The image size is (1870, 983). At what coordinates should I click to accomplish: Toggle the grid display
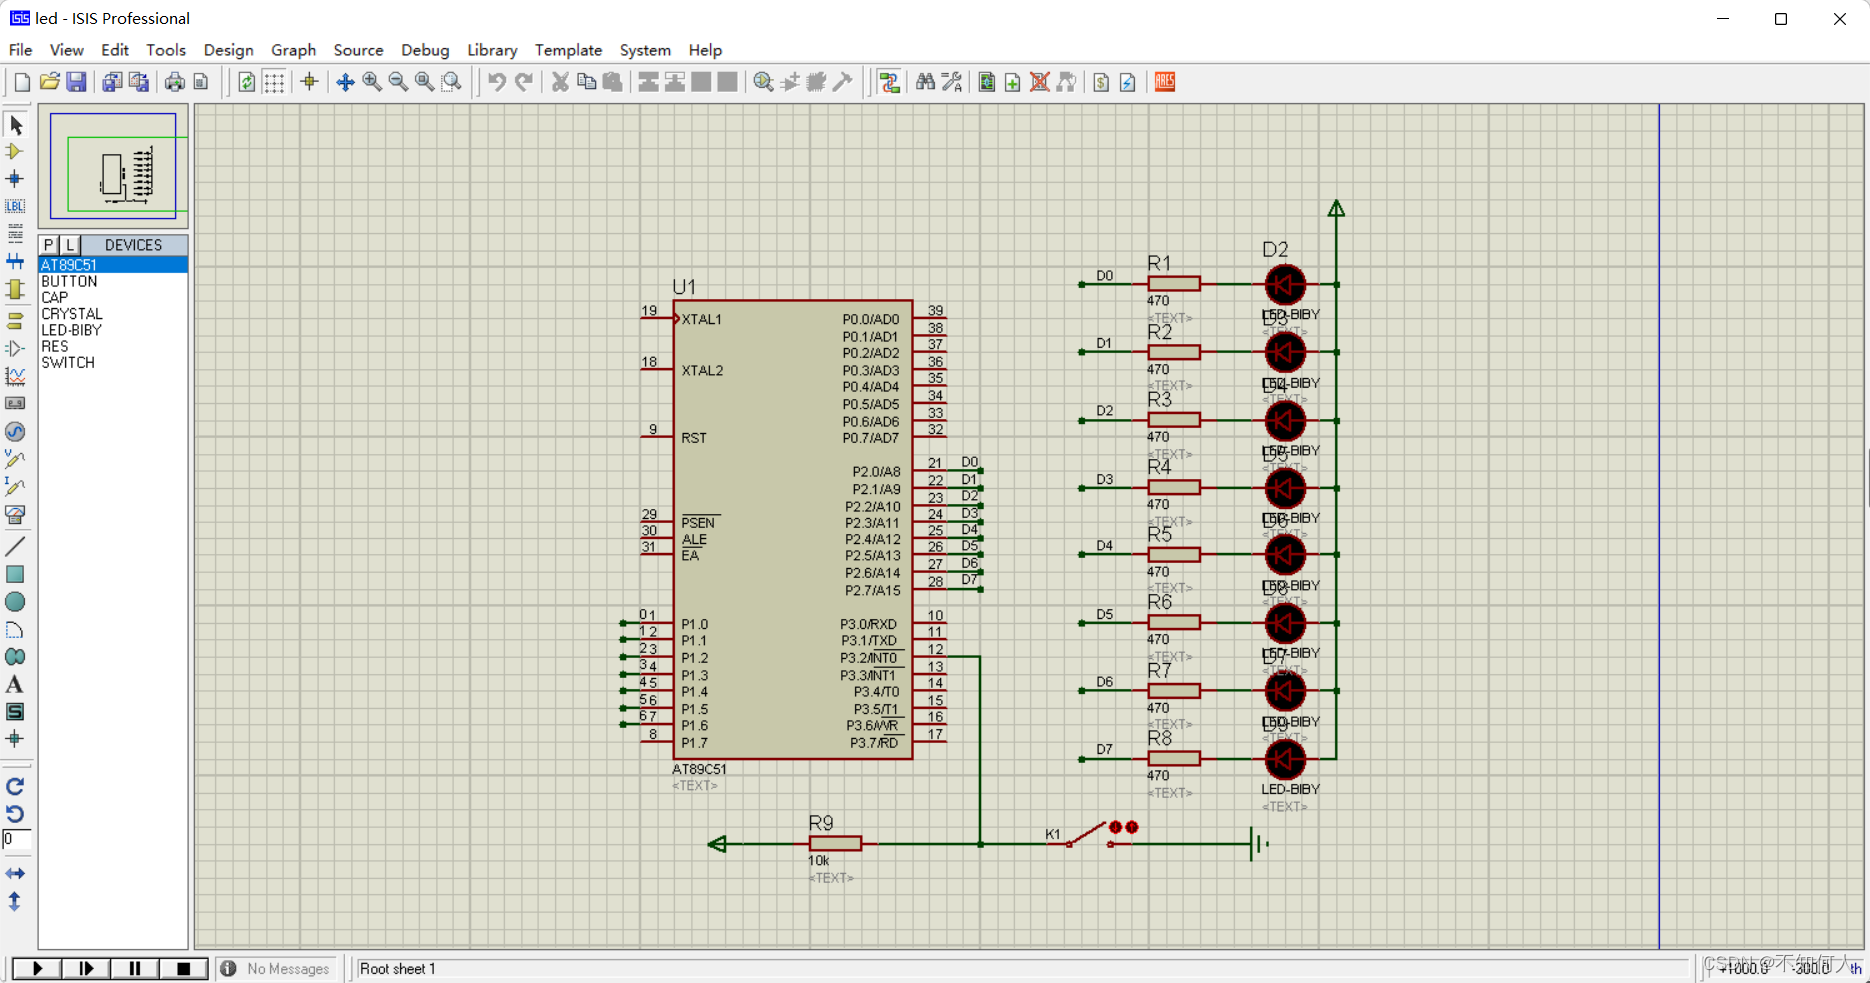tap(274, 82)
